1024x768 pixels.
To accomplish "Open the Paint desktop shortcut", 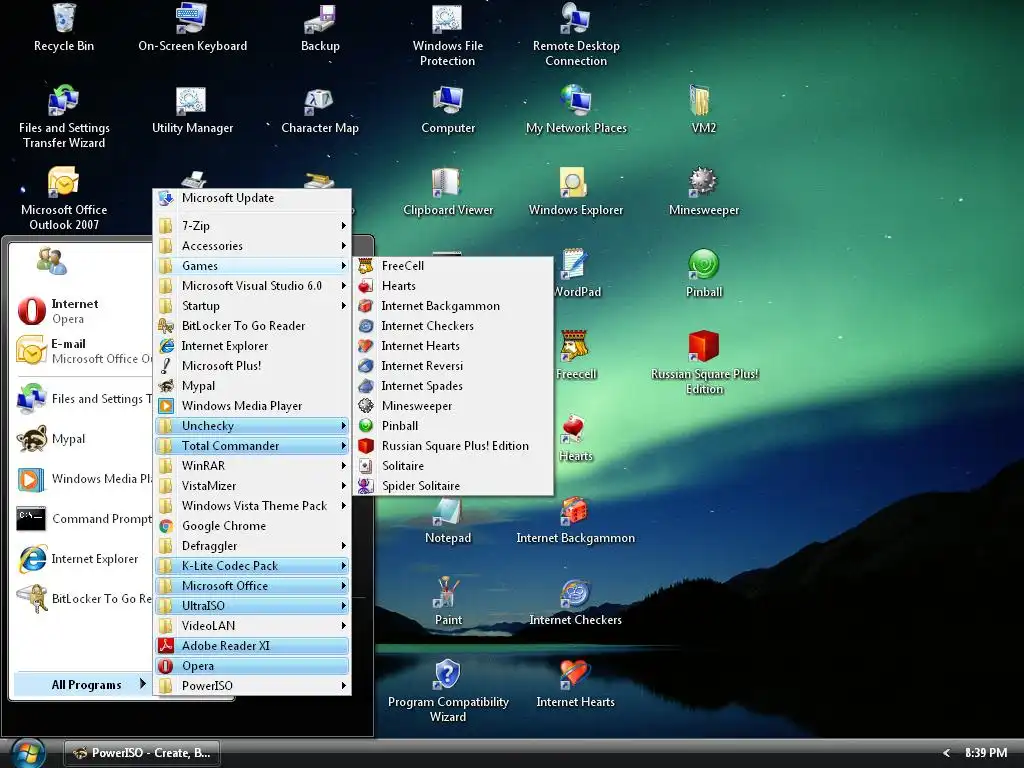I will coord(448,602).
